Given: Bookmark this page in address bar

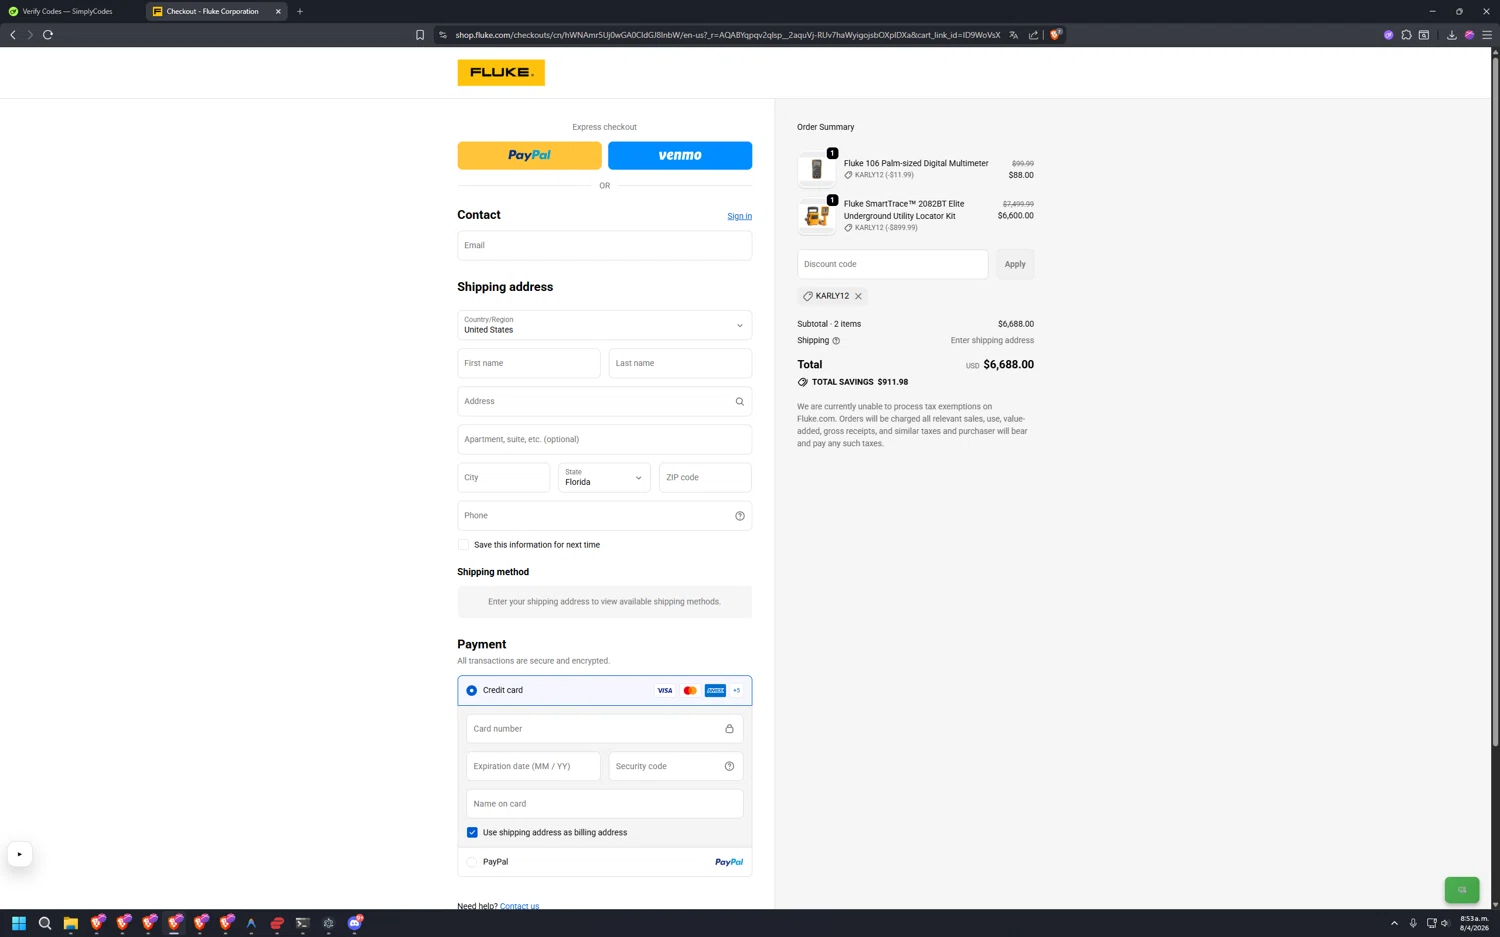Looking at the screenshot, I should [x=420, y=35].
